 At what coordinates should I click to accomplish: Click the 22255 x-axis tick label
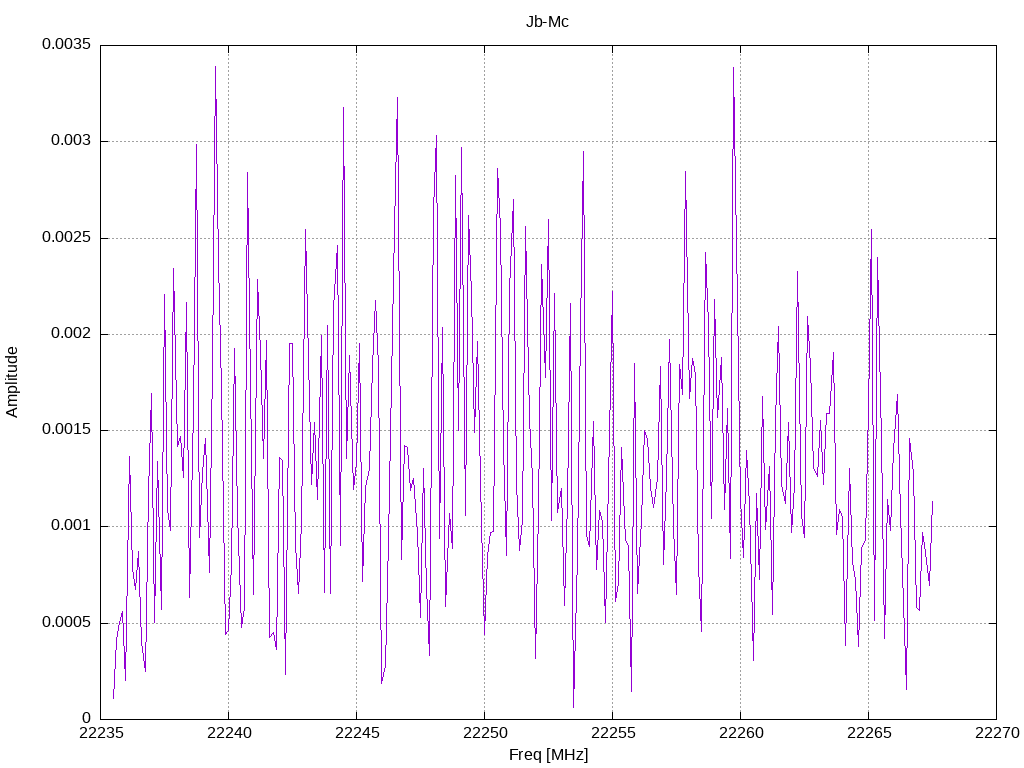tap(613, 733)
